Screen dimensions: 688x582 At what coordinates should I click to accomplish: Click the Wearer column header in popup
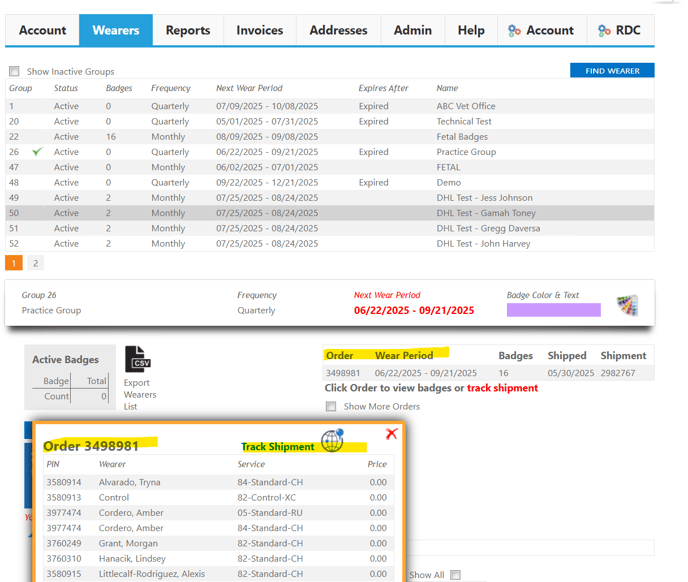click(112, 464)
